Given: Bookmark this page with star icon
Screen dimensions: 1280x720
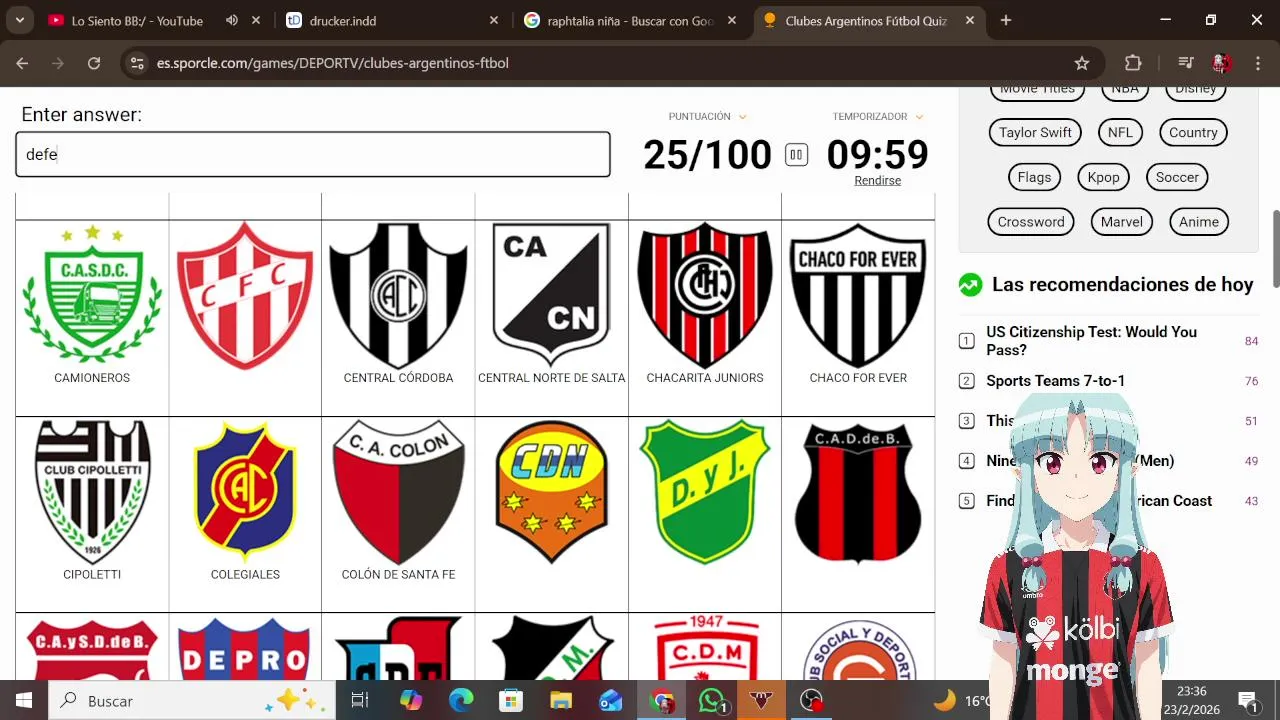Looking at the screenshot, I should pyautogui.click(x=1081, y=63).
